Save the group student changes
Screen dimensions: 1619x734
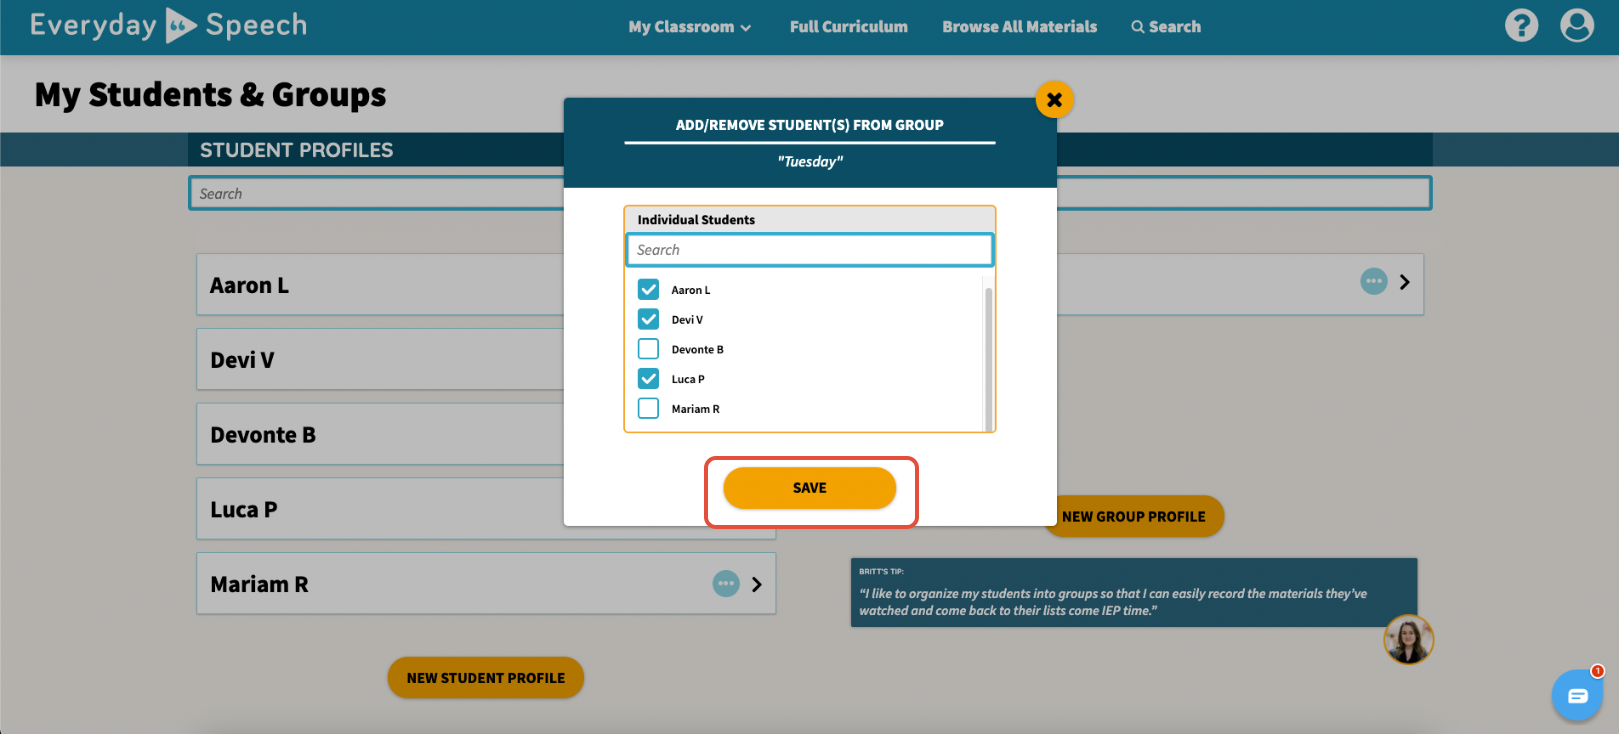point(810,488)
